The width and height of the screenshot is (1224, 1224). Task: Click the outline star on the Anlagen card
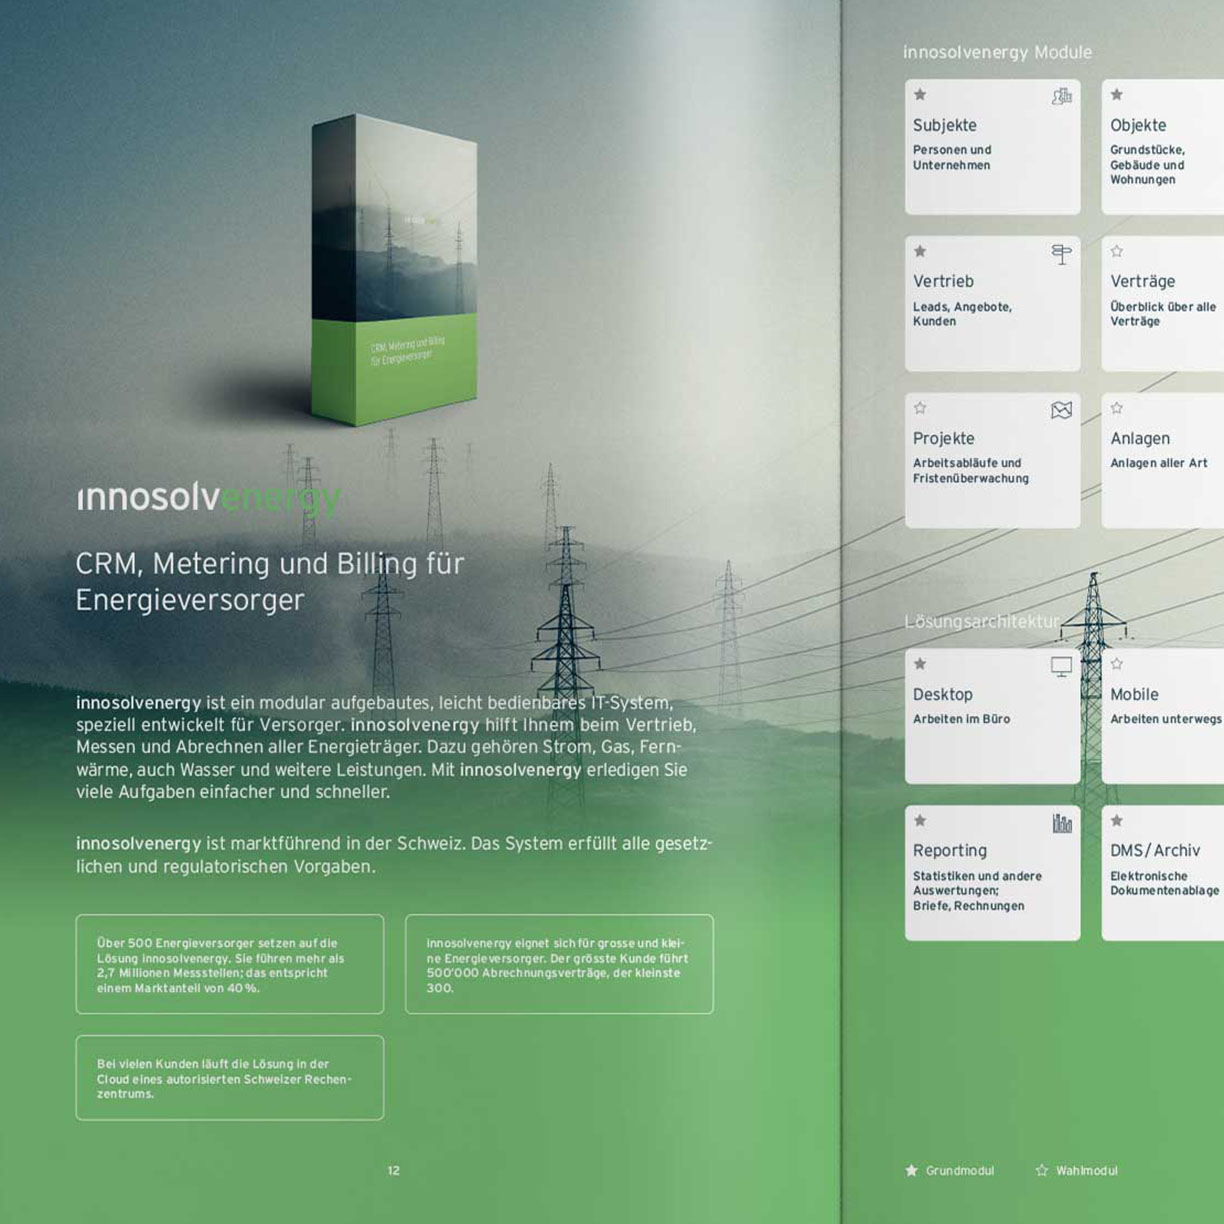(x=1117, y=408)
